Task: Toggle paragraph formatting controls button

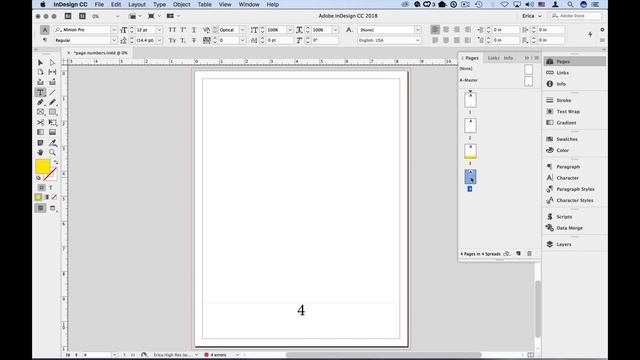Action: (x=45, y=40)
